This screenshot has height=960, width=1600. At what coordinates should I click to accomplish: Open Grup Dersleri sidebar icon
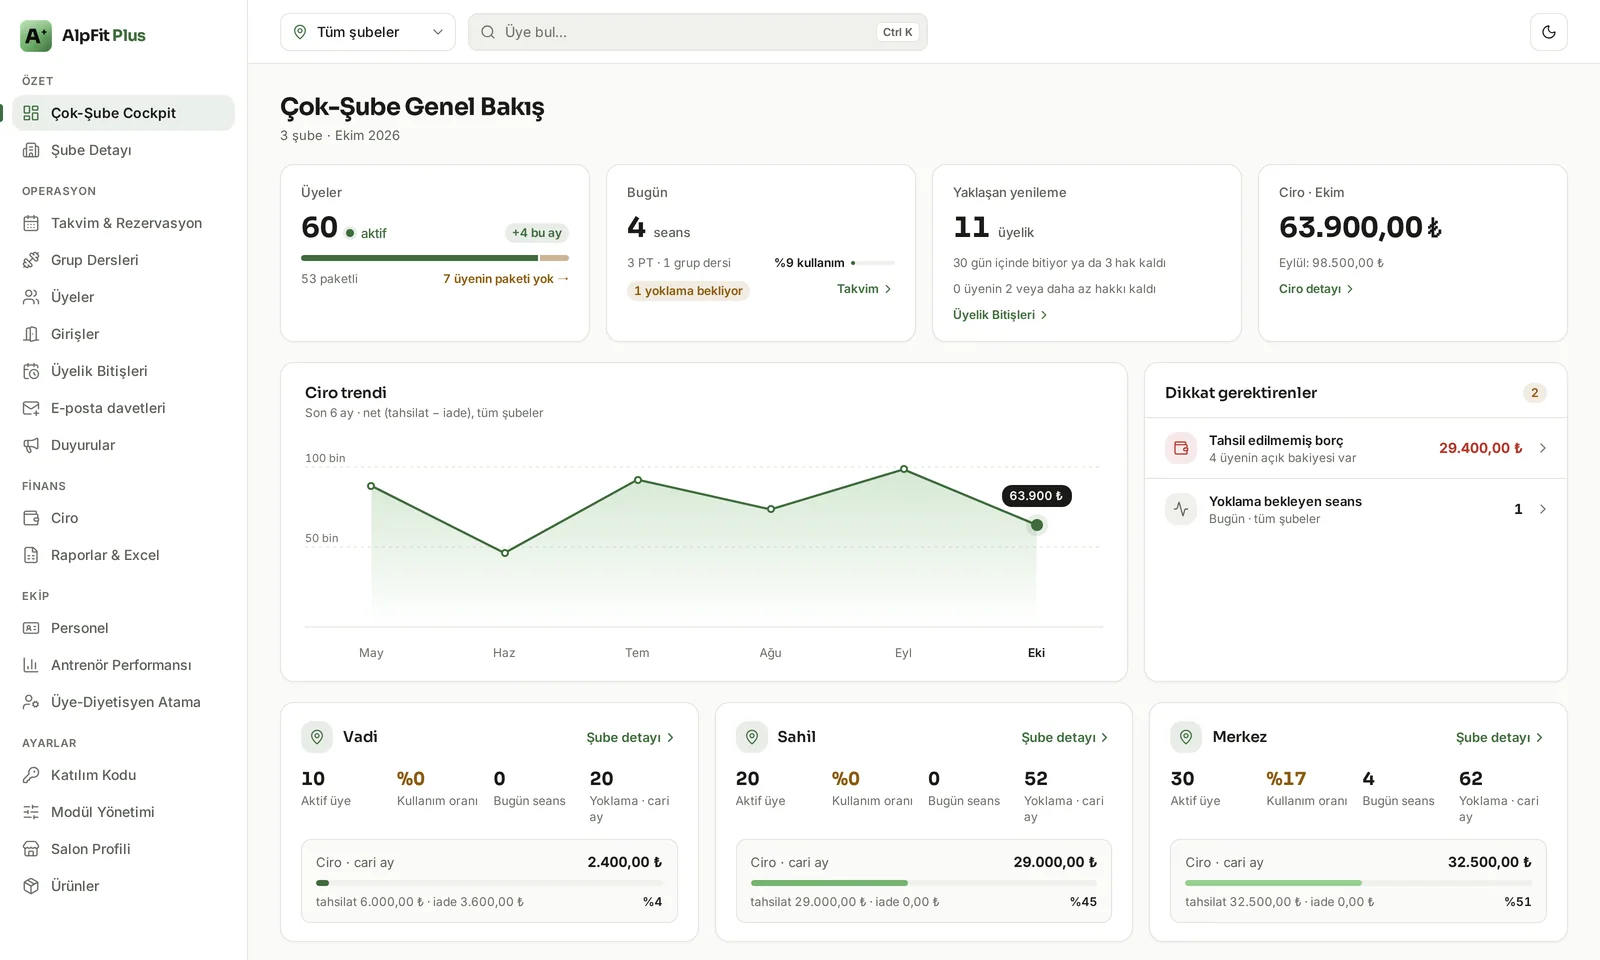tap(31, 260)
